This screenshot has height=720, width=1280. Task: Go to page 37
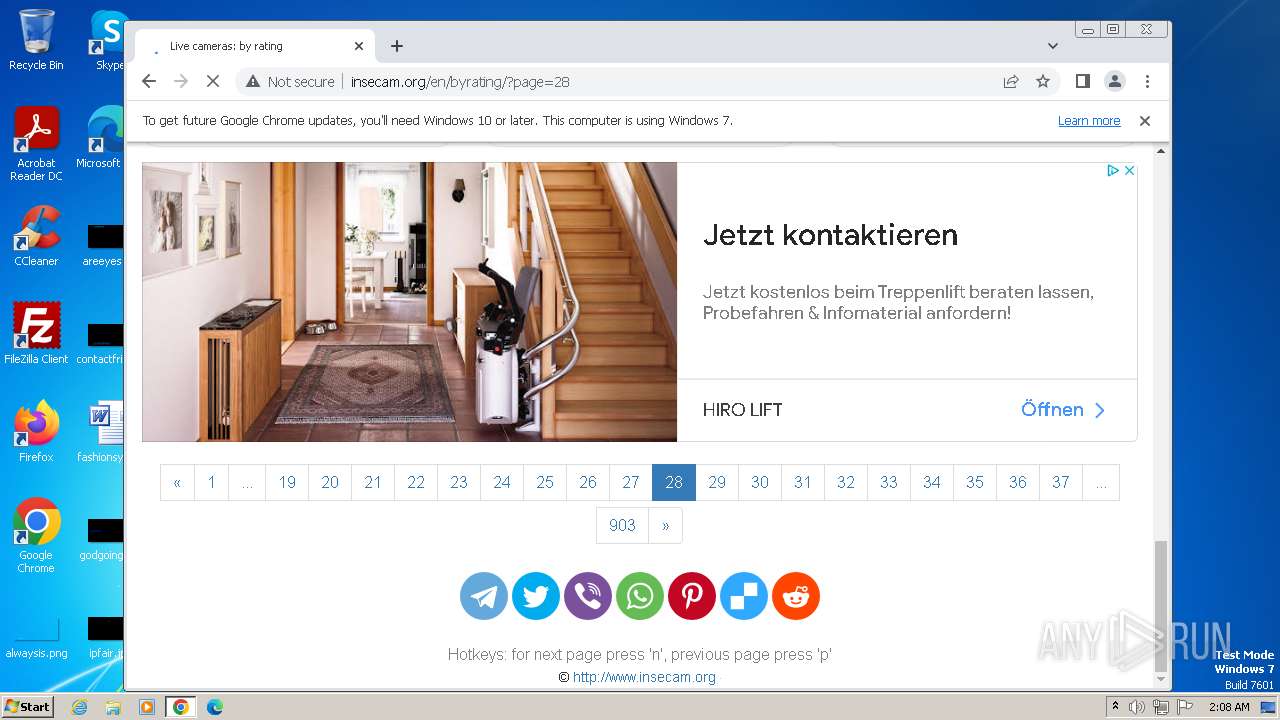[x=1061, y=482]
